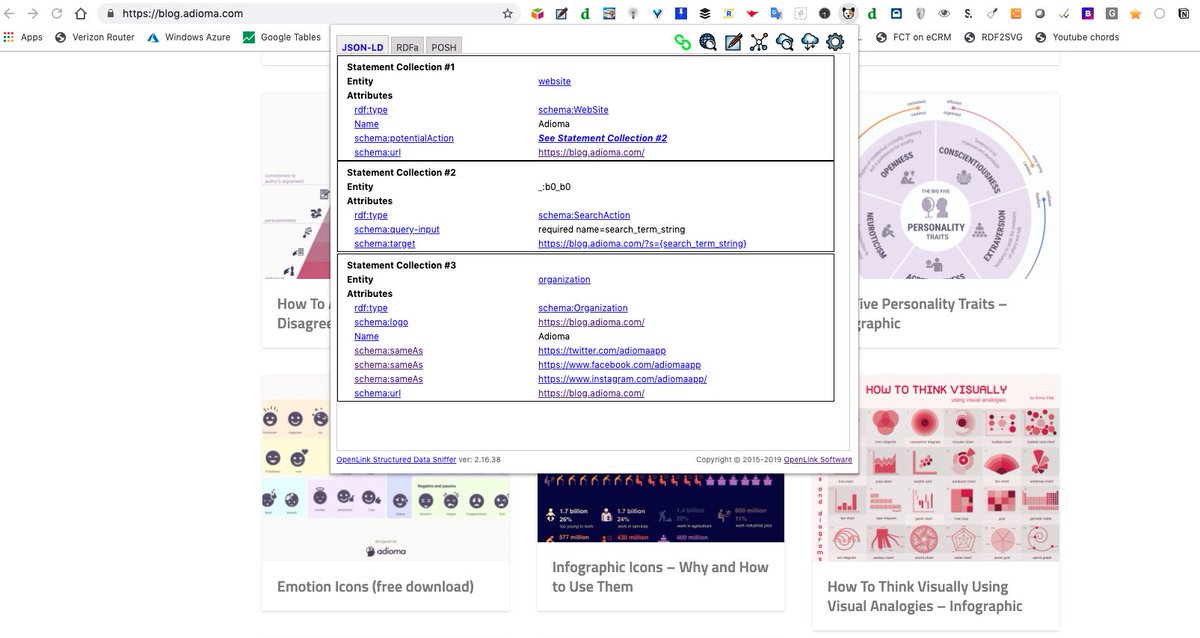
Task: Click the schema:logo attribute link
Action: point(381,322)
